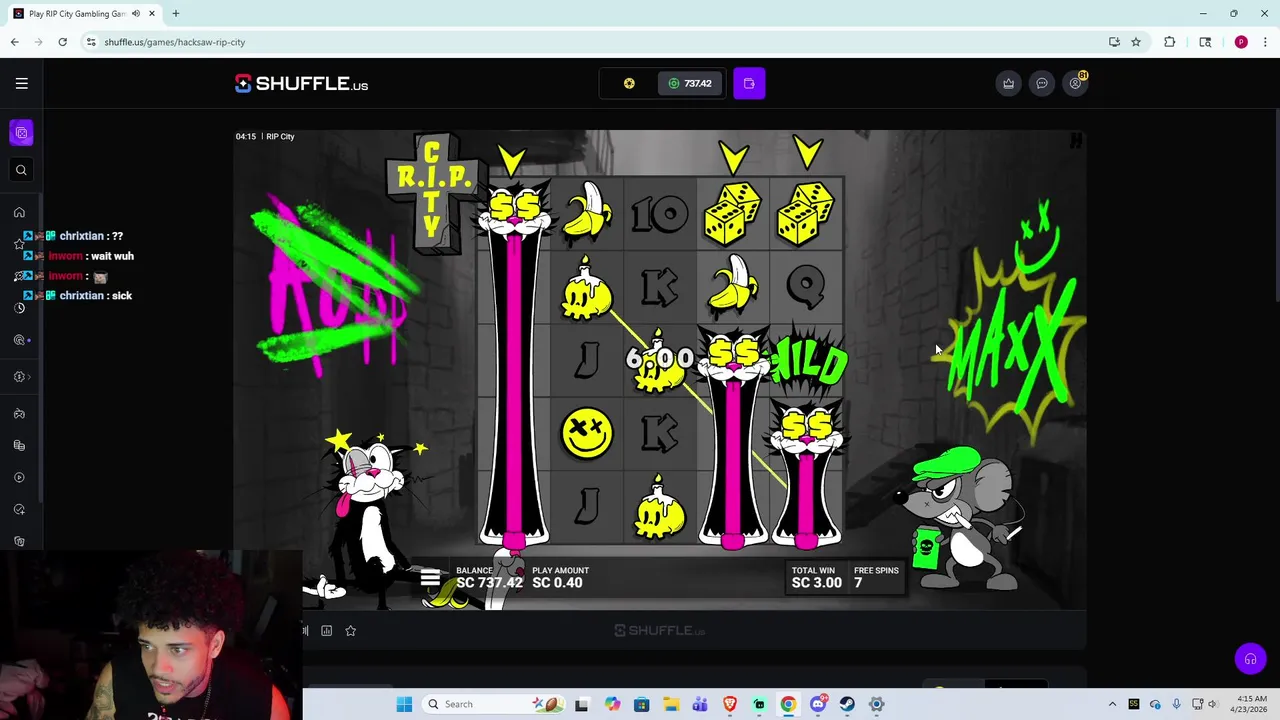1280x720 pixels.
Task: Click TOTAL WIN SC 3.00 display
Action: [816, 578]
